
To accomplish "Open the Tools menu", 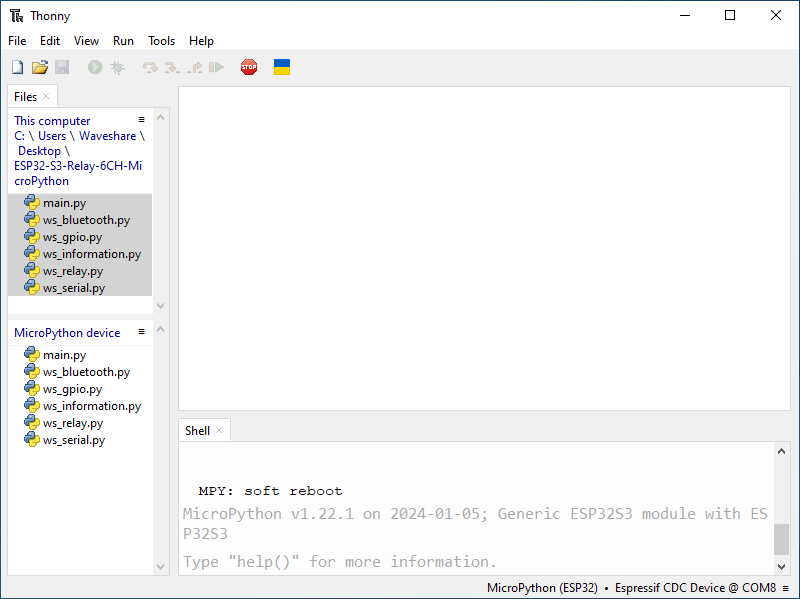I will [x=162, y=41].
